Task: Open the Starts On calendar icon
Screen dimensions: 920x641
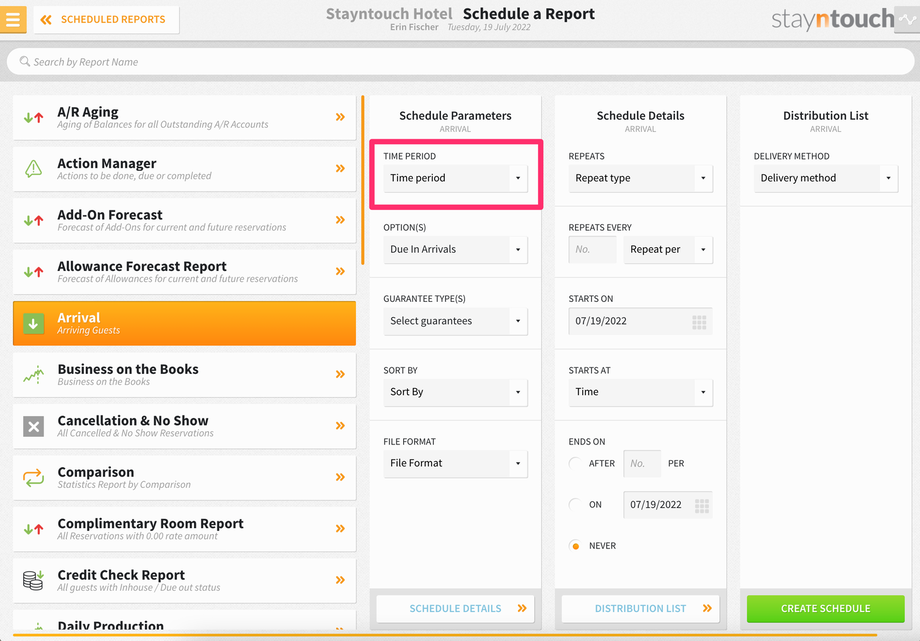Action: click(699, 322)
